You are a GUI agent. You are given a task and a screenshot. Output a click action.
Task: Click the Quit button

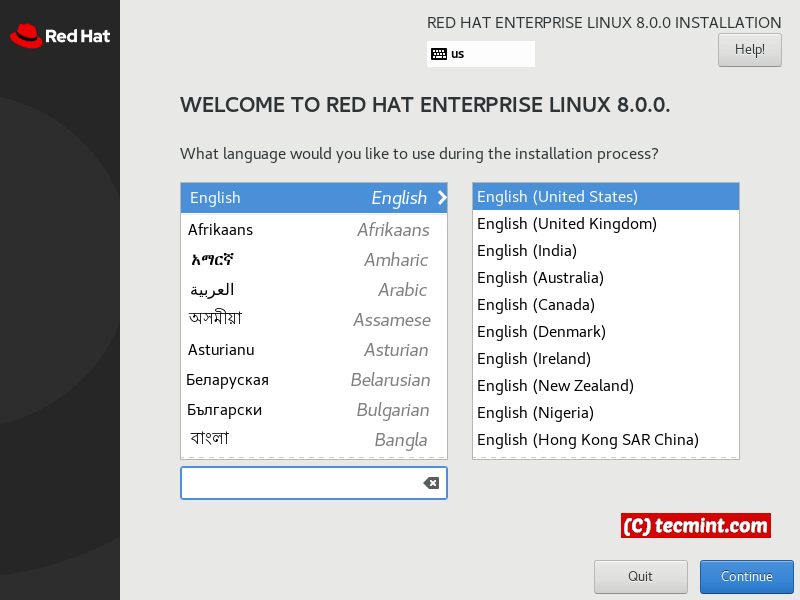tap(640, 576)
